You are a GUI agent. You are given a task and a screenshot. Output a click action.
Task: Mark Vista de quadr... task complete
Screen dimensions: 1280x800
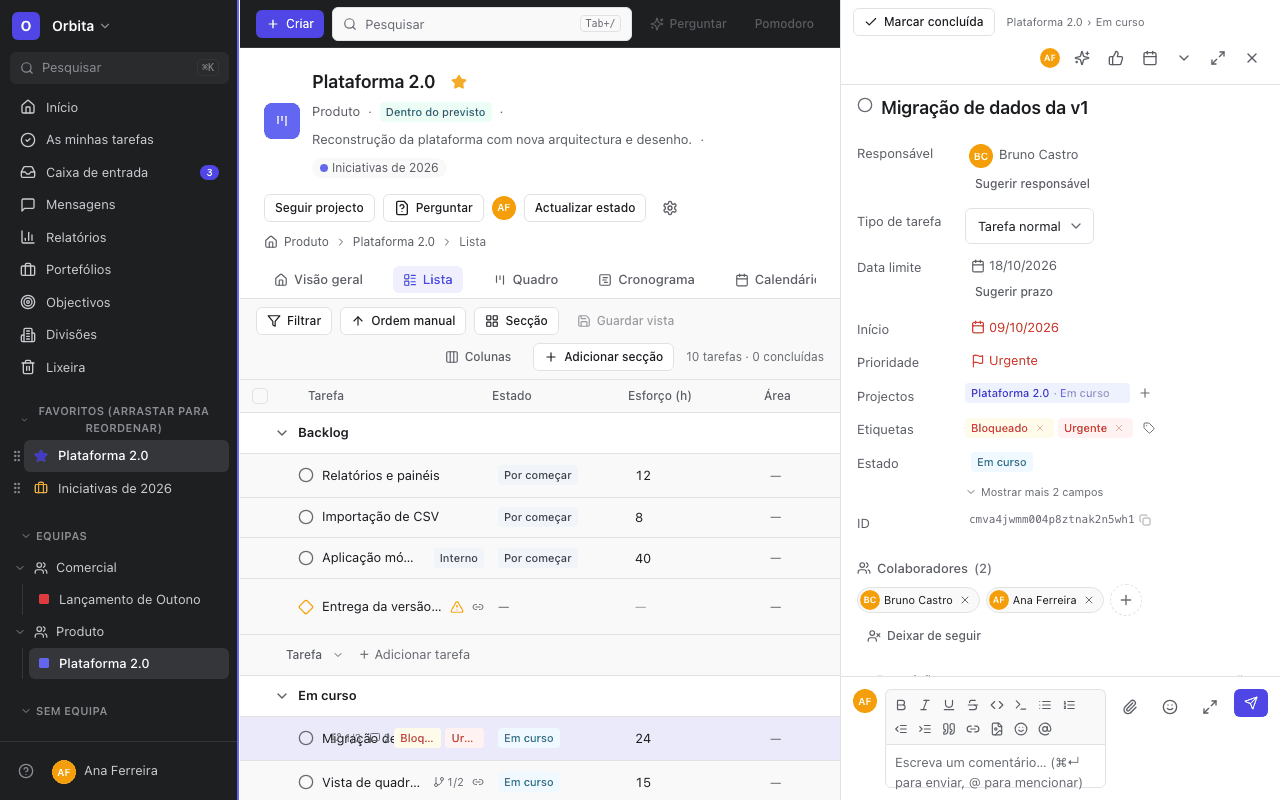(306, 782)
